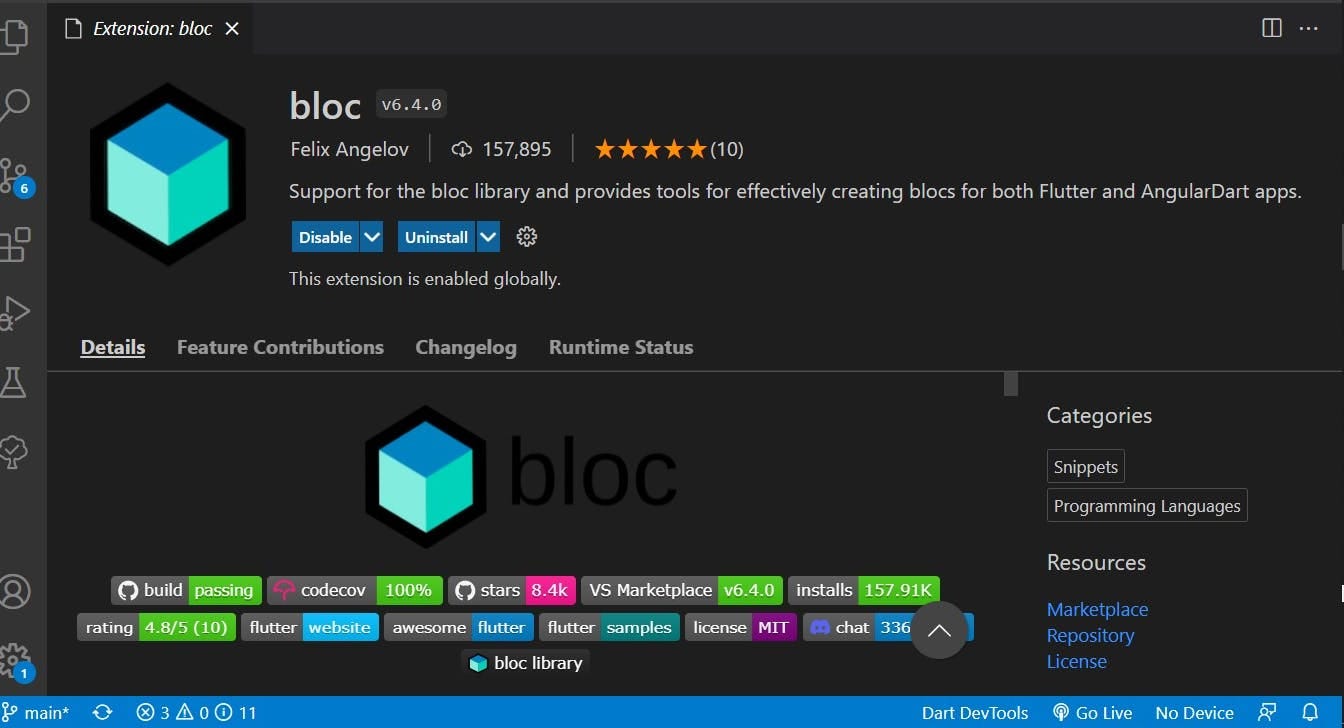Open the feedback icon in status bar
Image resolution: width=1344 pixels, height=728 pixels.
coord(1267,713)
